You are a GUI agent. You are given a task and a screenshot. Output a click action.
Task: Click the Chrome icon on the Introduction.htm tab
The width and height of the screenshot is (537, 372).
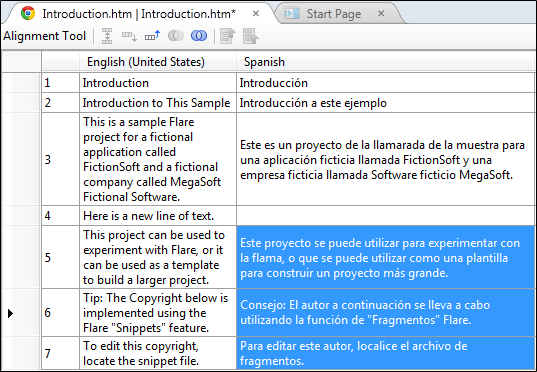(x=28, y=13)
